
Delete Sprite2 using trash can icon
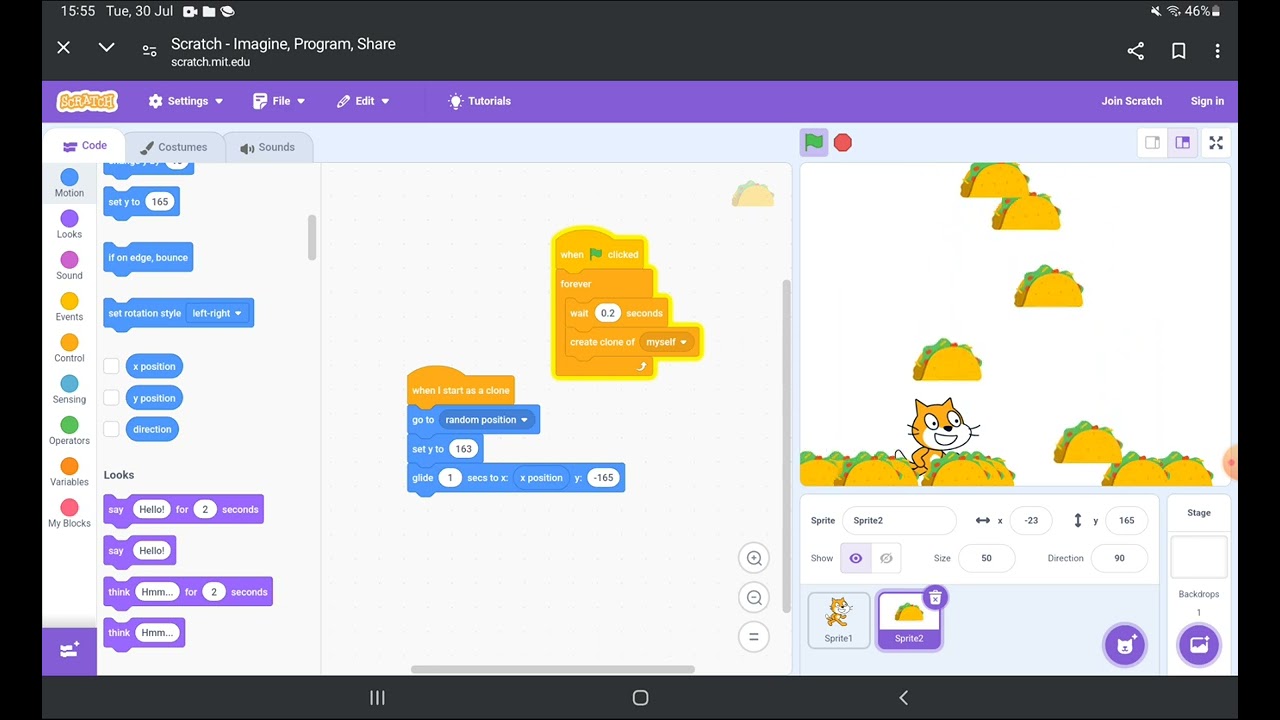(x=935, y=598)
